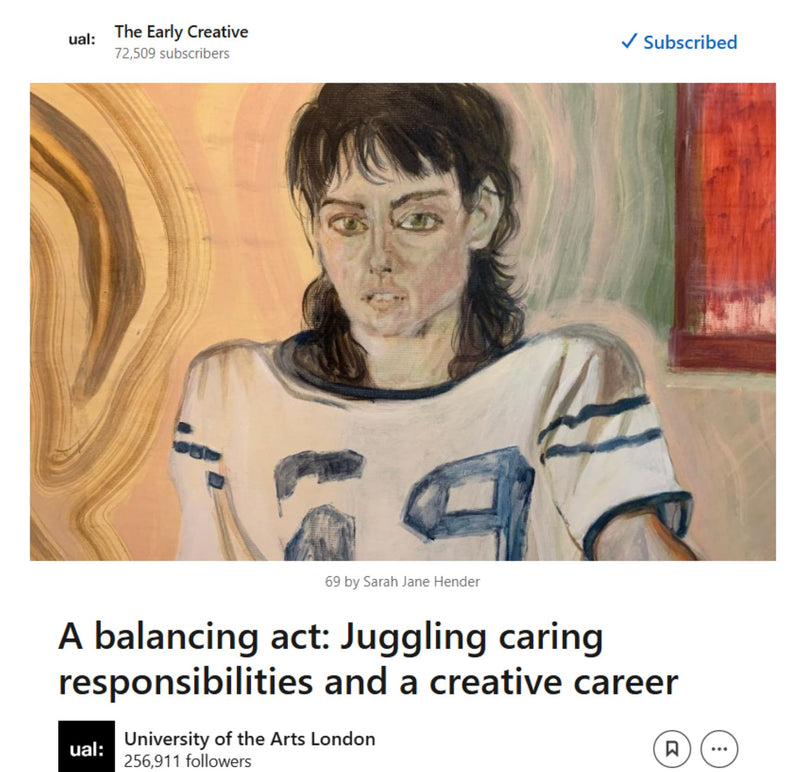
Task: Toggle the Subscribed button off
Action: click(x=679, y=42)
